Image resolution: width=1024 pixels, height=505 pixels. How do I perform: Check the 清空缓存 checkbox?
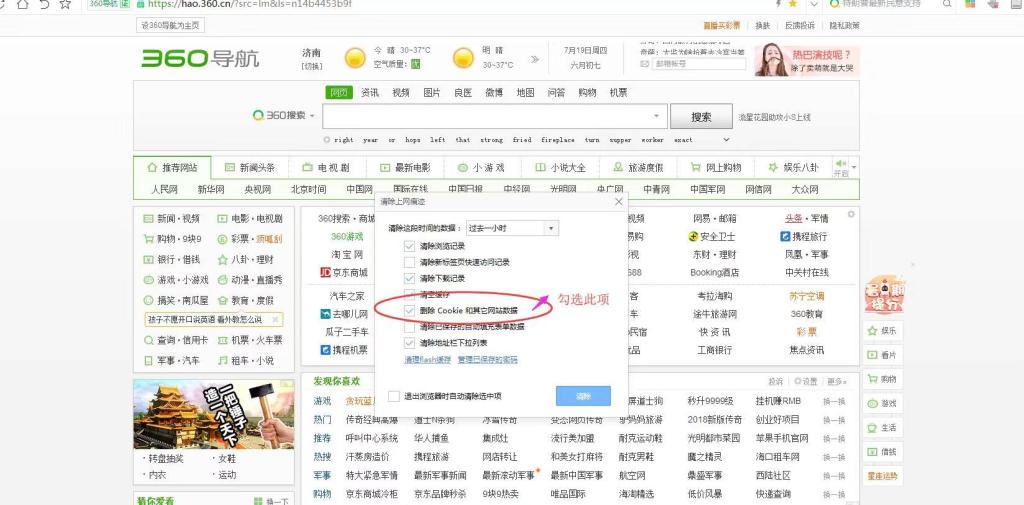click(409, 294)
